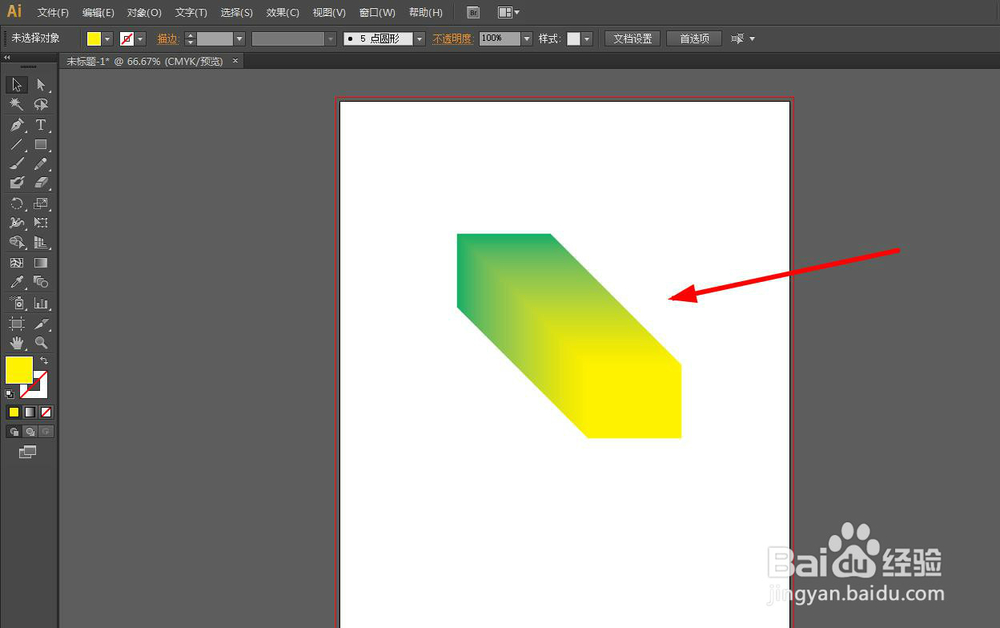Open the arrange documents dropdown
Screen dimensions: 1000x628
coord(508,12)
